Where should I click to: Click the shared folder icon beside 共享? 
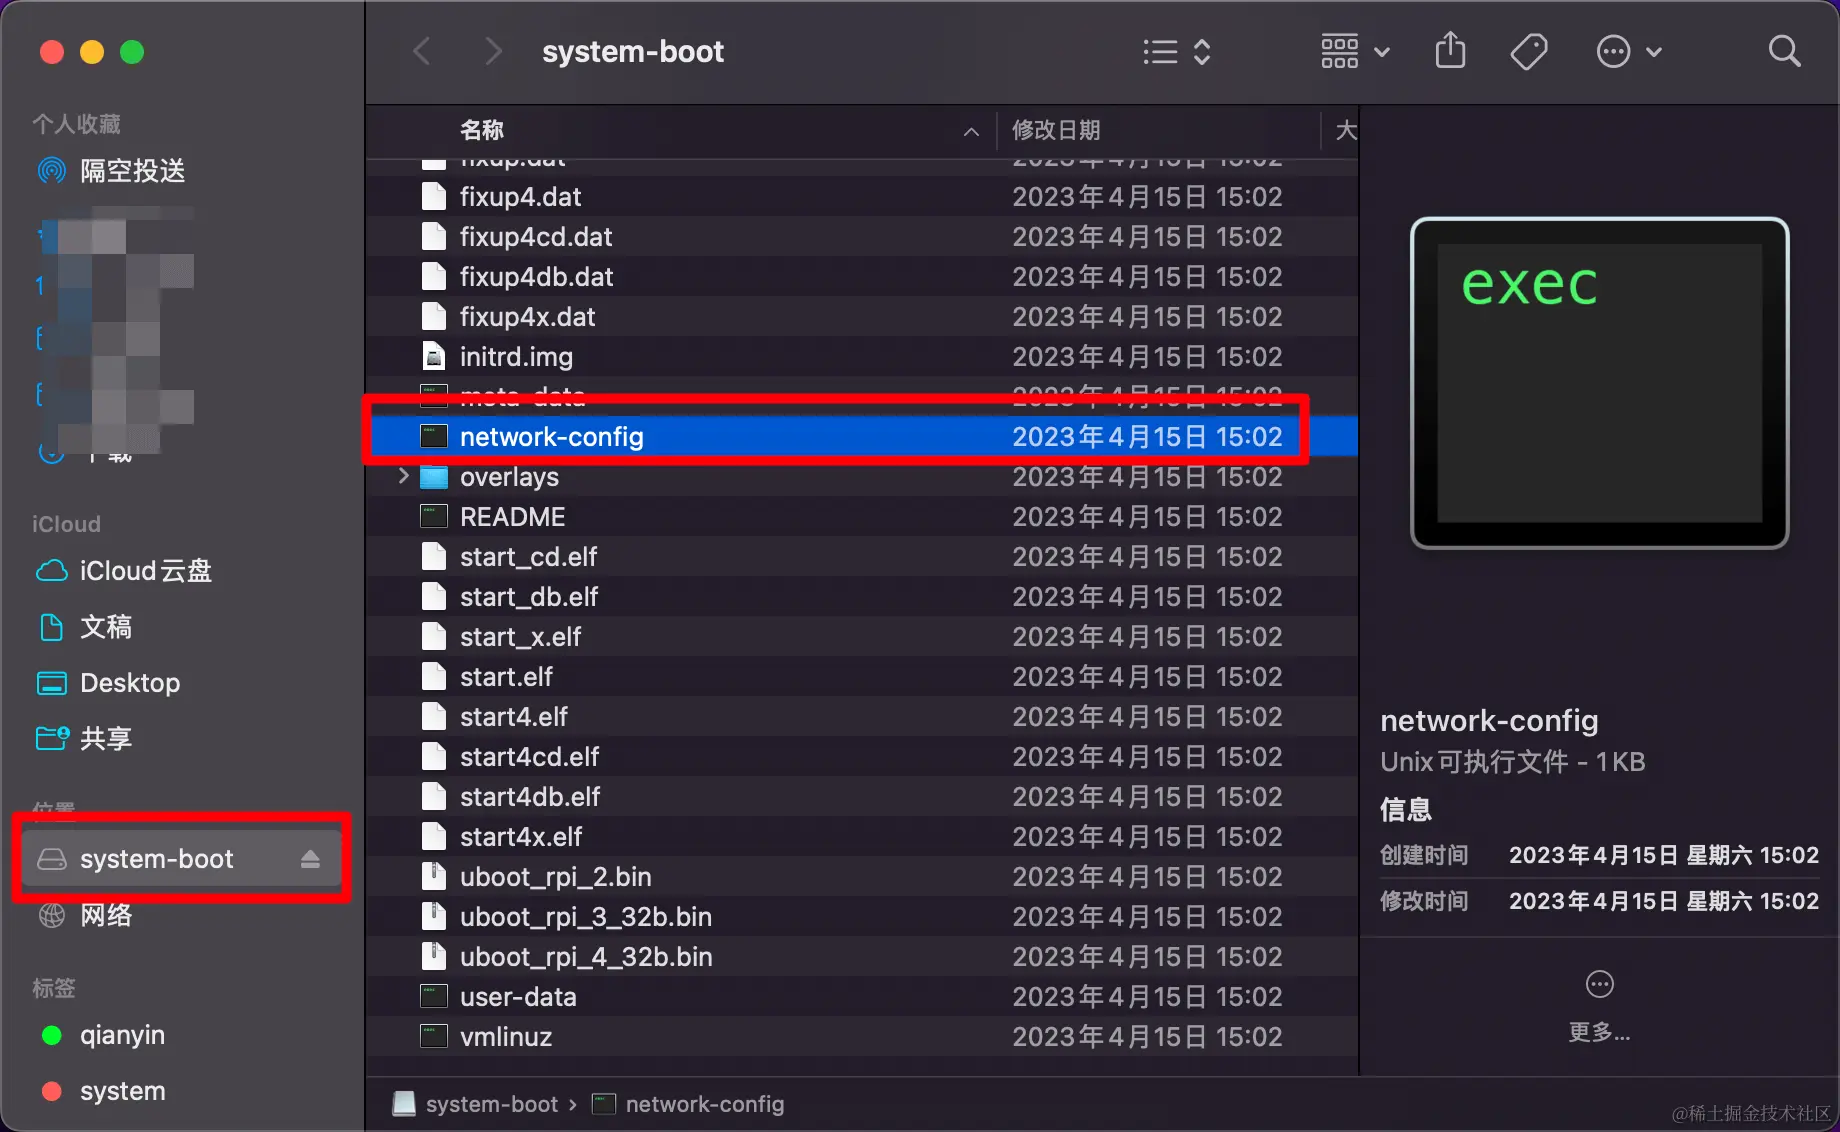pos(52,738)
